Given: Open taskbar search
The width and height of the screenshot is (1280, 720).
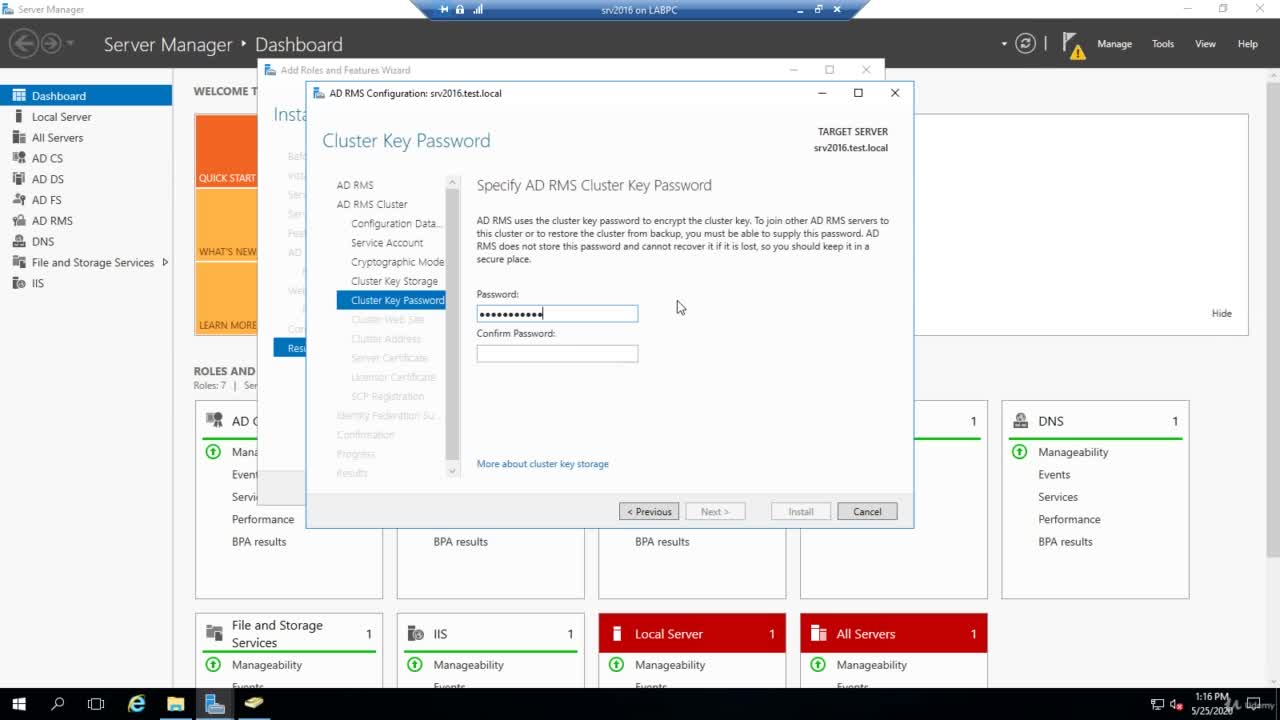Looking at the screenshot, I should (x=57, y=704).
